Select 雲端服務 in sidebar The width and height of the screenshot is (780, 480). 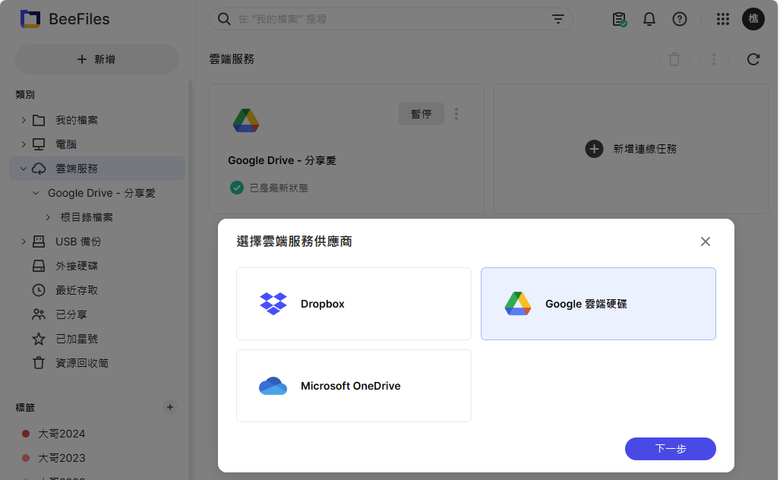point(97,169)
